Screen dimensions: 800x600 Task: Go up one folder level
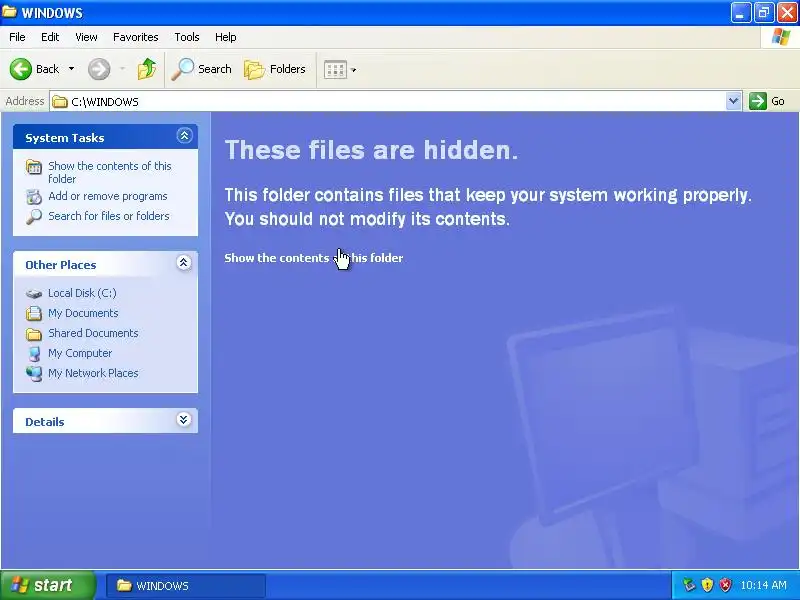pos(147,69)
